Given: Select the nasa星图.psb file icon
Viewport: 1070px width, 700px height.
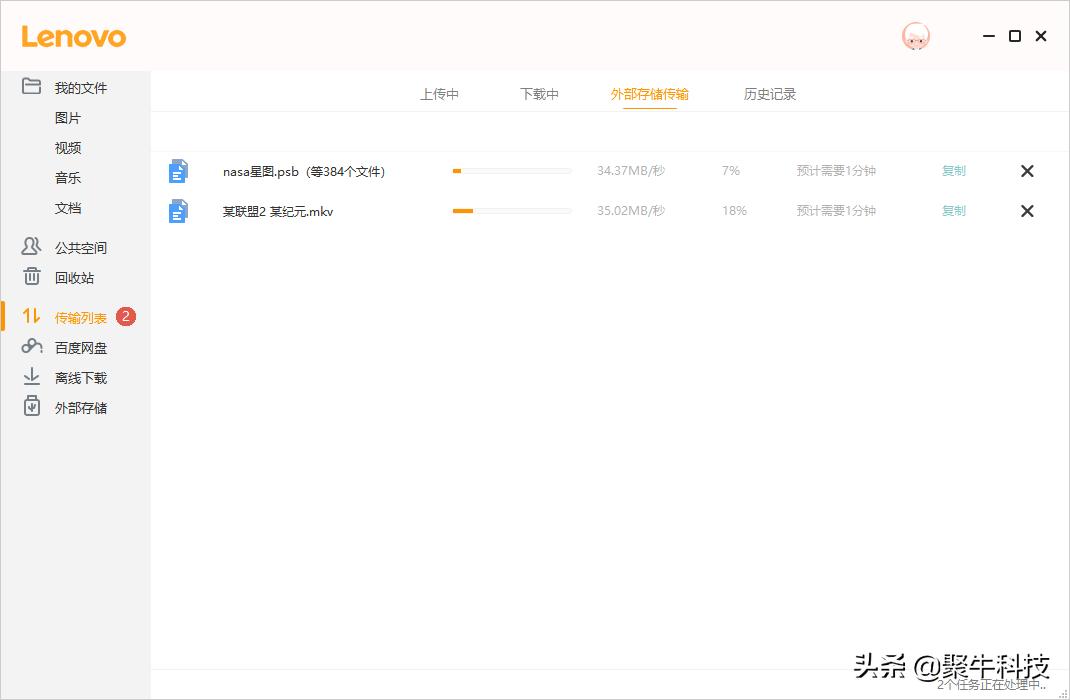Looking at the screenshot, I should (x=178, y=171).
